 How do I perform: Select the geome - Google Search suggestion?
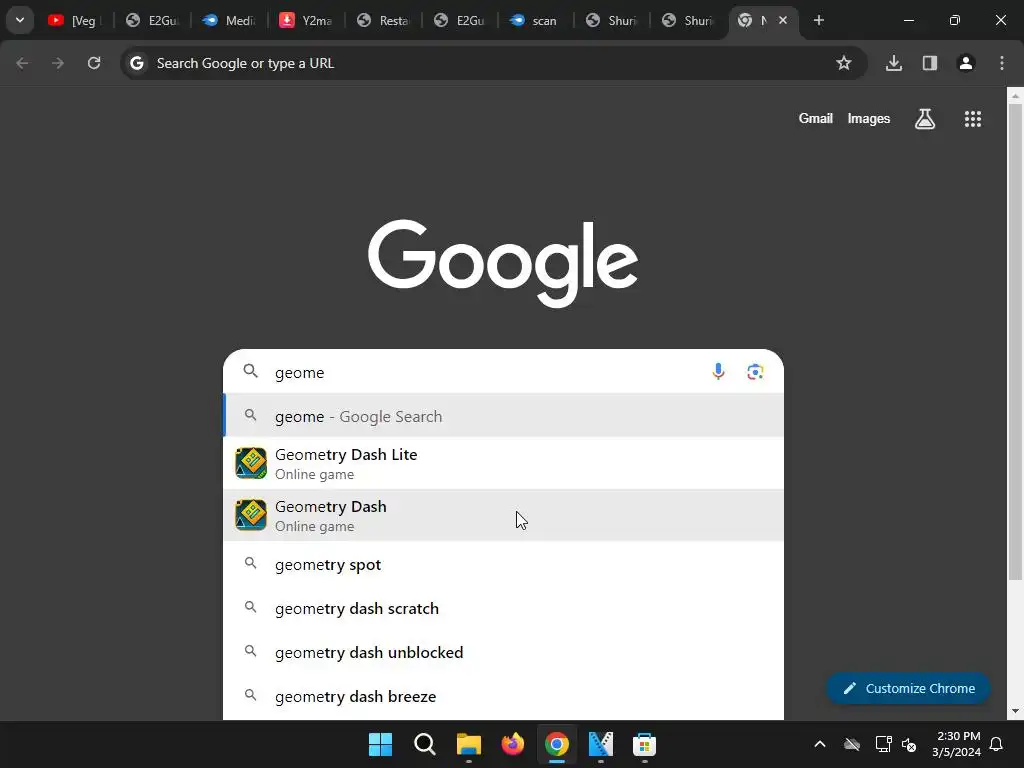point(503,416)
